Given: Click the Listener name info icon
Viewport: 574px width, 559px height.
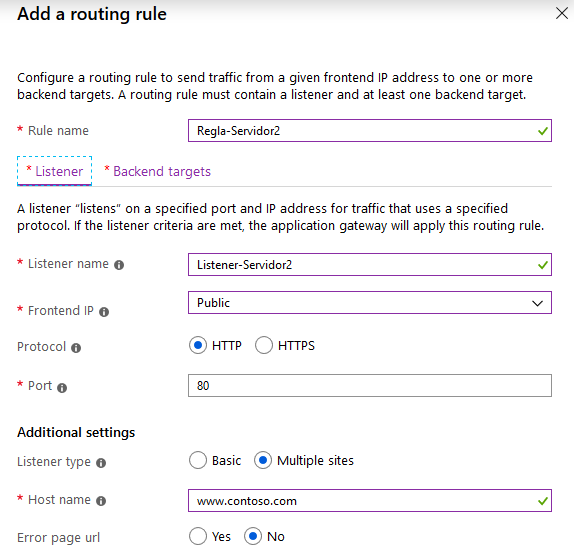Looking at the screenshot, I should coord(119,265).
